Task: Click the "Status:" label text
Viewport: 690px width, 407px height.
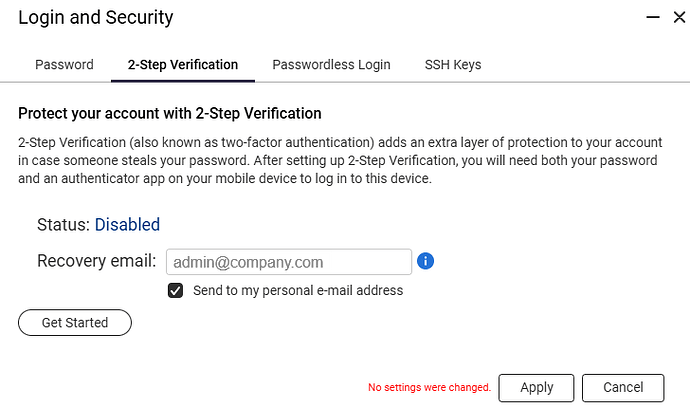Action: pos(63,225)
